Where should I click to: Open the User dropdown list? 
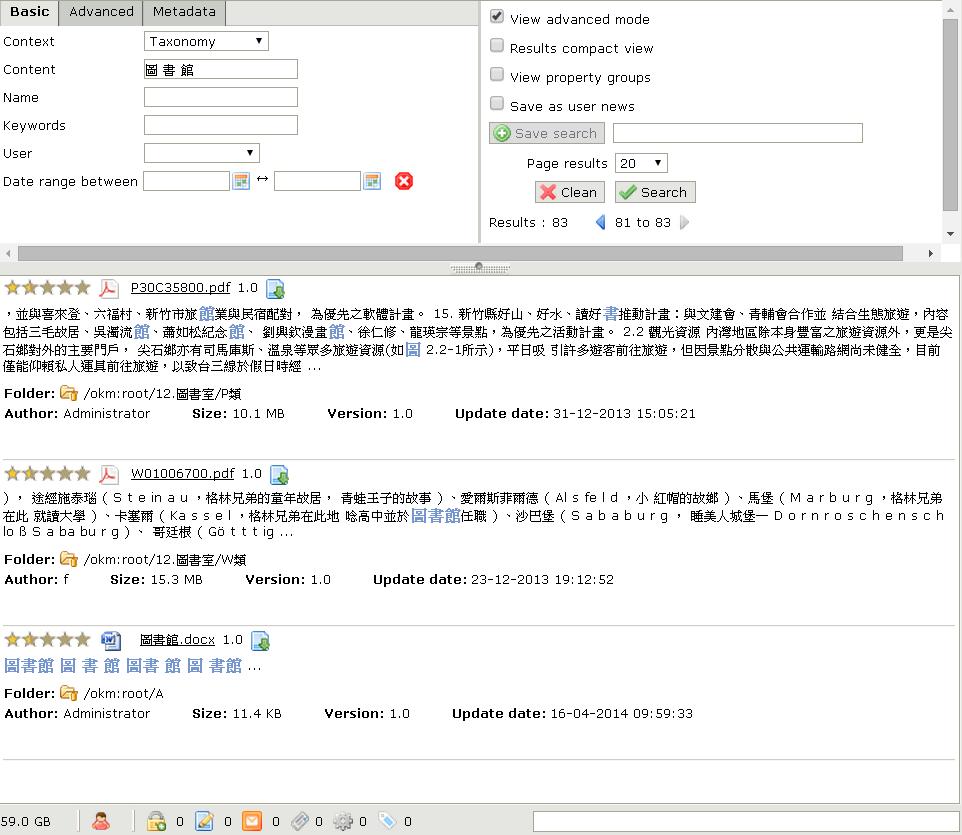202,153
